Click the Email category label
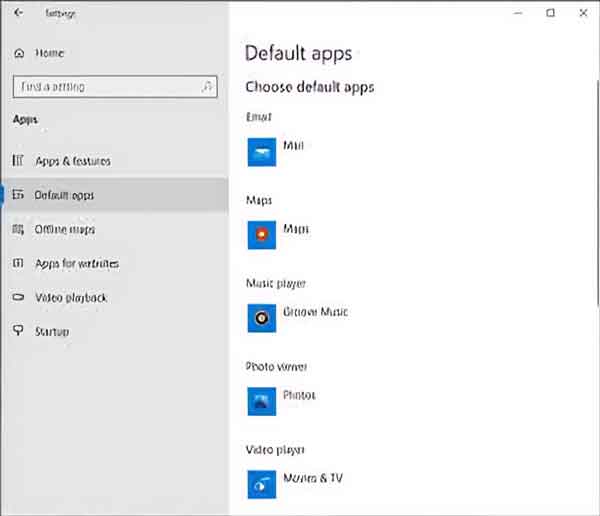 [x=259, y=117]
